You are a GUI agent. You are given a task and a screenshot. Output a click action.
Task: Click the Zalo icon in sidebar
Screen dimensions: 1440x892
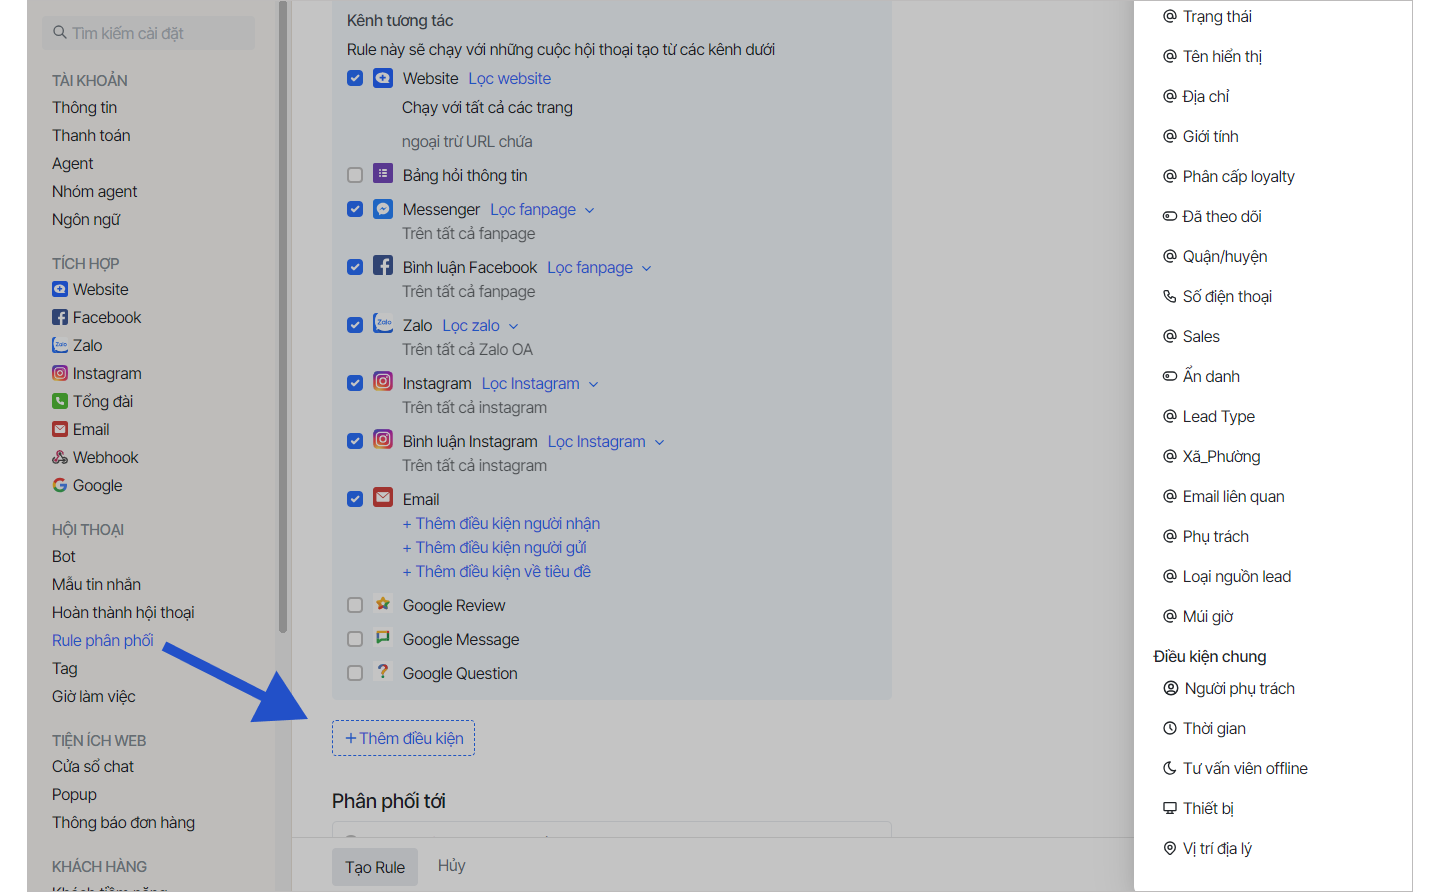pyautogui.click(x=60, y=346)
